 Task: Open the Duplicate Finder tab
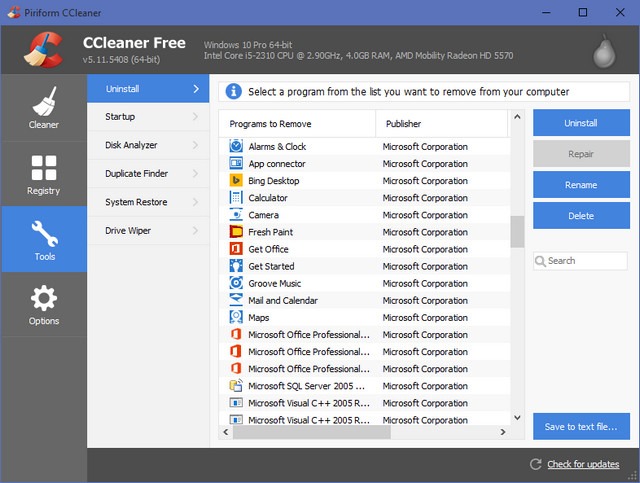[x=148, y=174]
